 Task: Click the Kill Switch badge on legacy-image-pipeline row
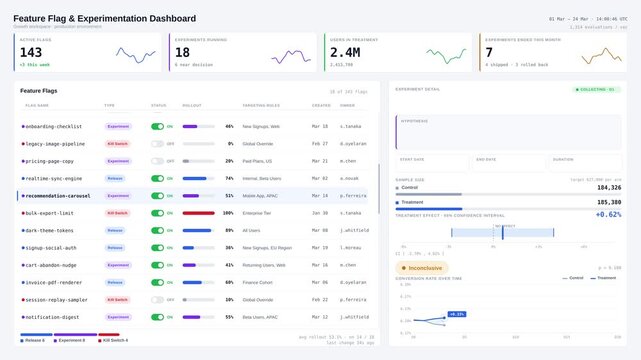click(118, 144)
